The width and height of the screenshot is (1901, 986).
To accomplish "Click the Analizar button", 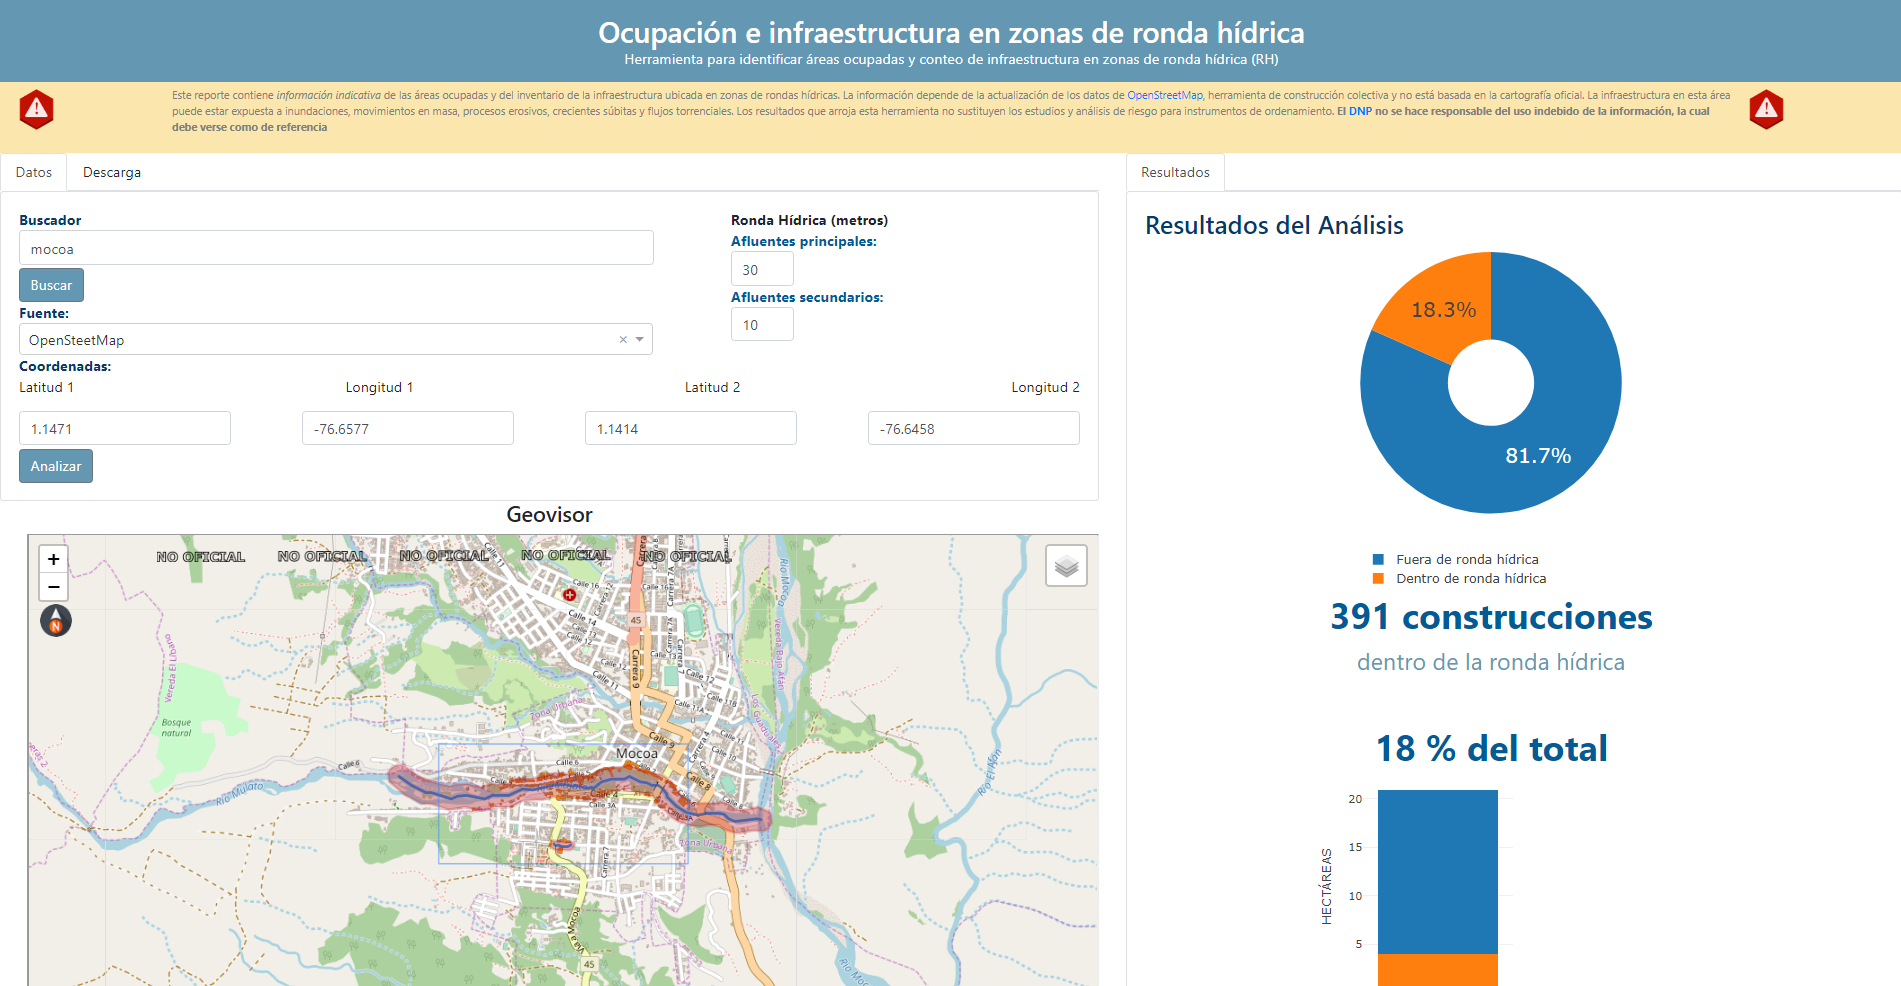I will pyautogui.click(x=56, y=466).
